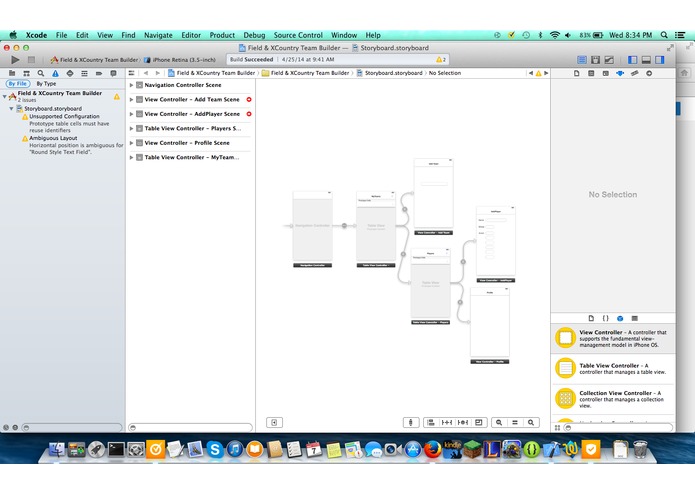Screen dimensions: 695x494
Task: Switch to the Version editor
Action: [x=609, y=59]
